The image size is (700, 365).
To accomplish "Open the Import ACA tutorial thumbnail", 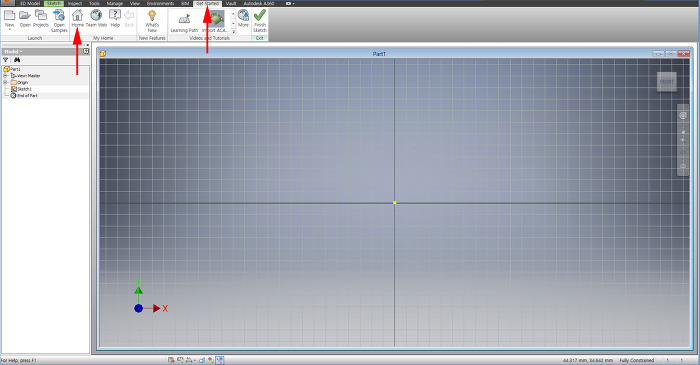I will tap(217, 19).
